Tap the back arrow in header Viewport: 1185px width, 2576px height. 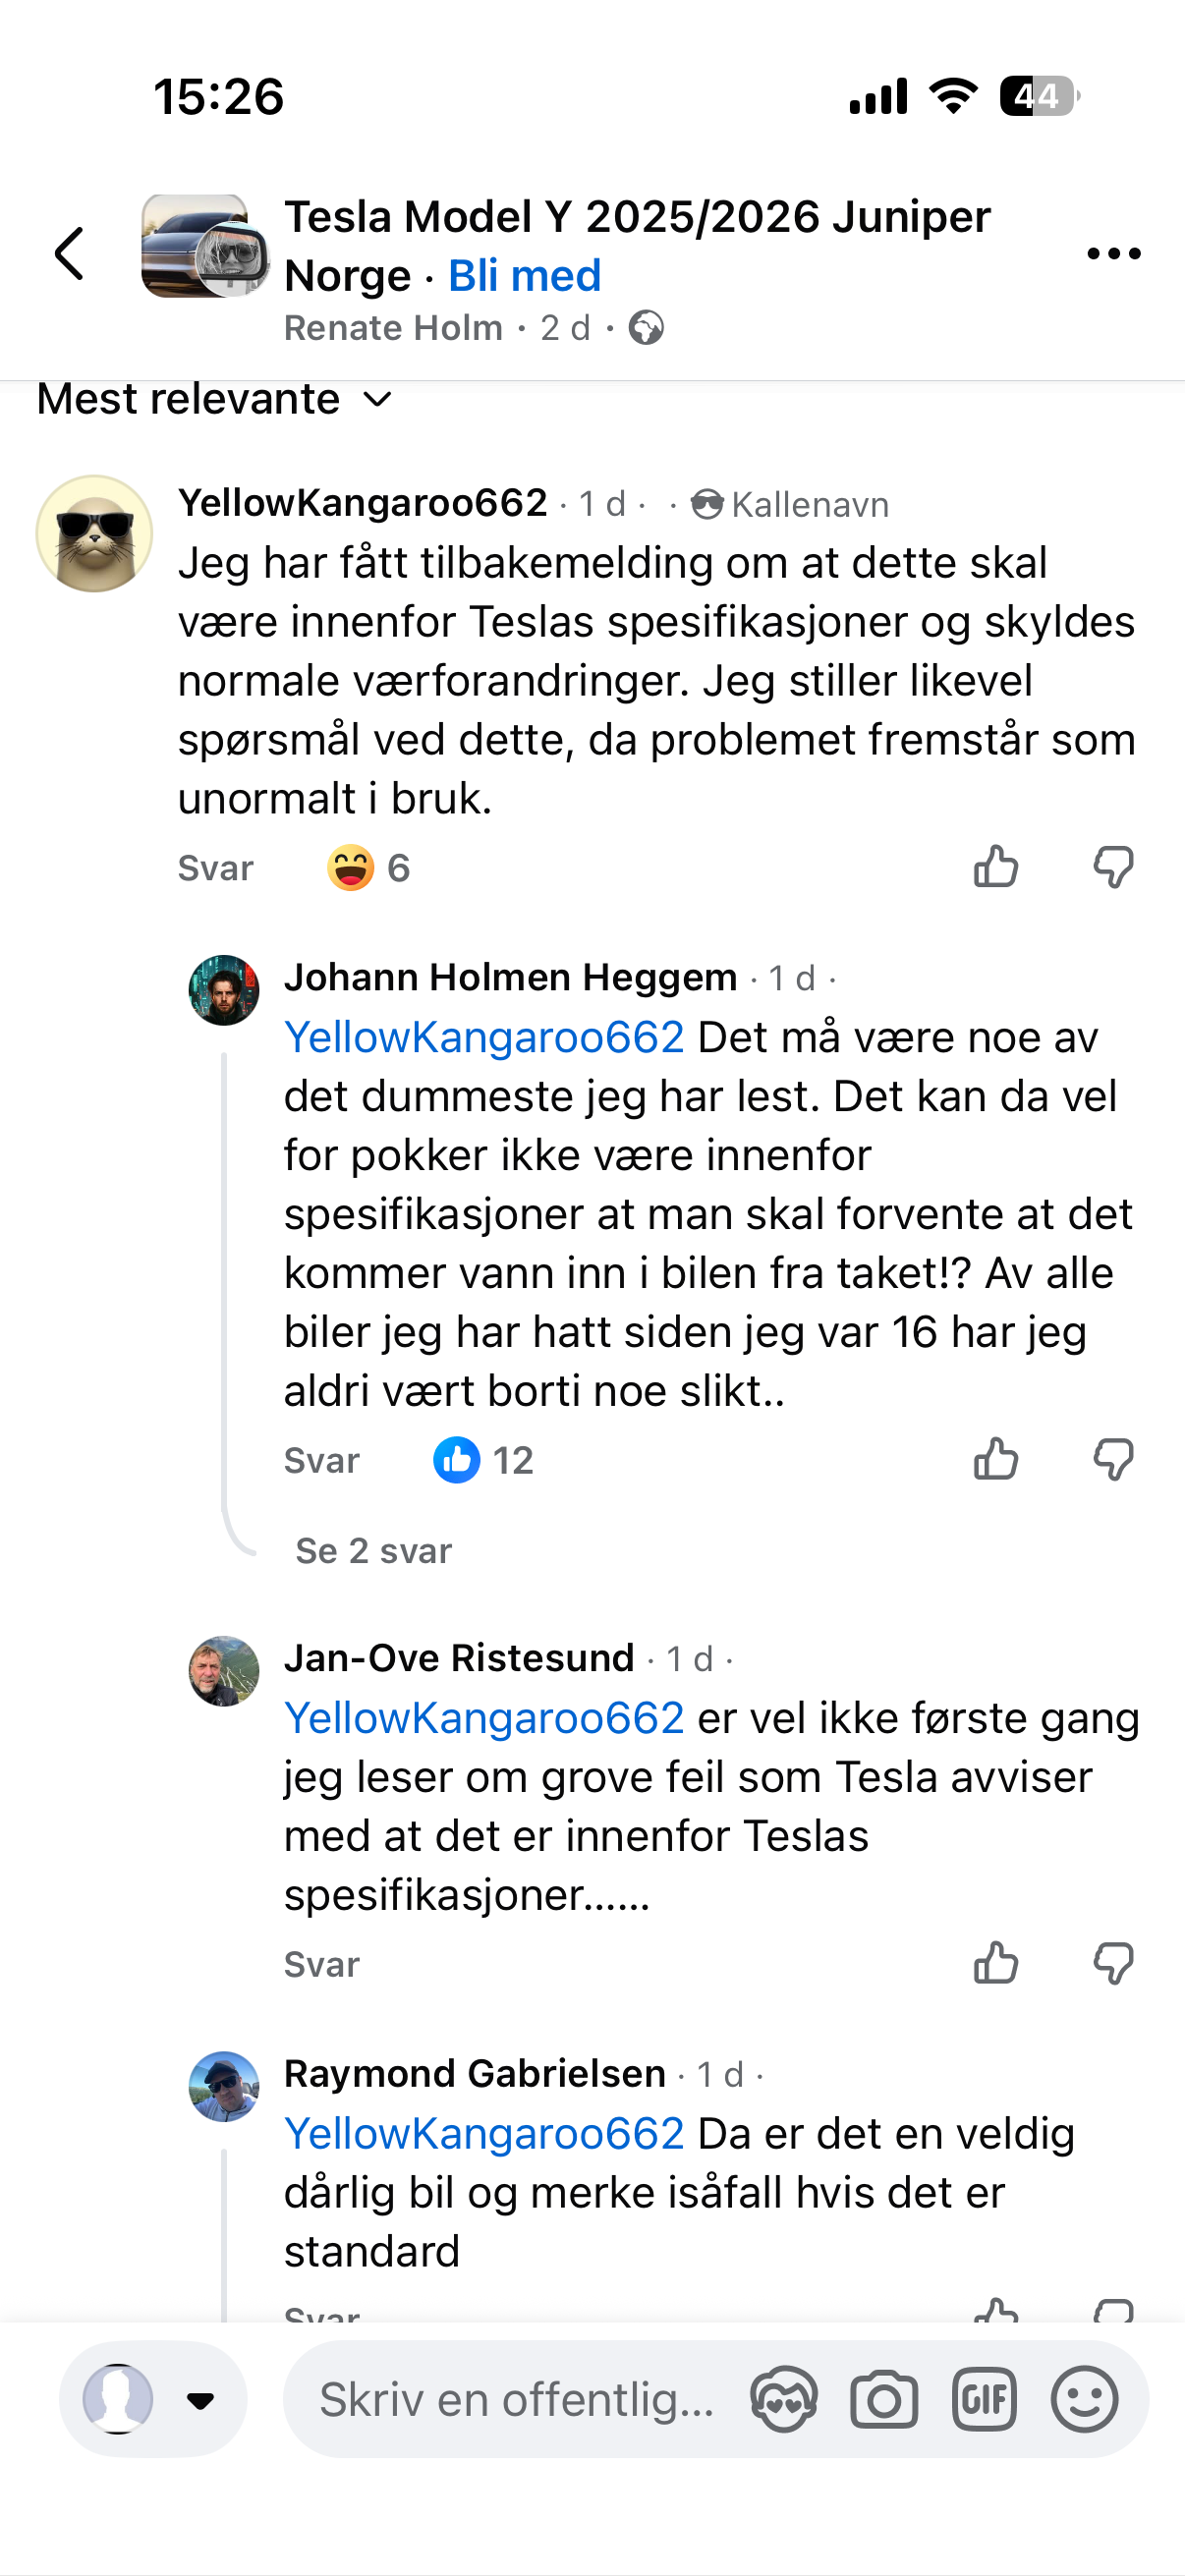69,253
